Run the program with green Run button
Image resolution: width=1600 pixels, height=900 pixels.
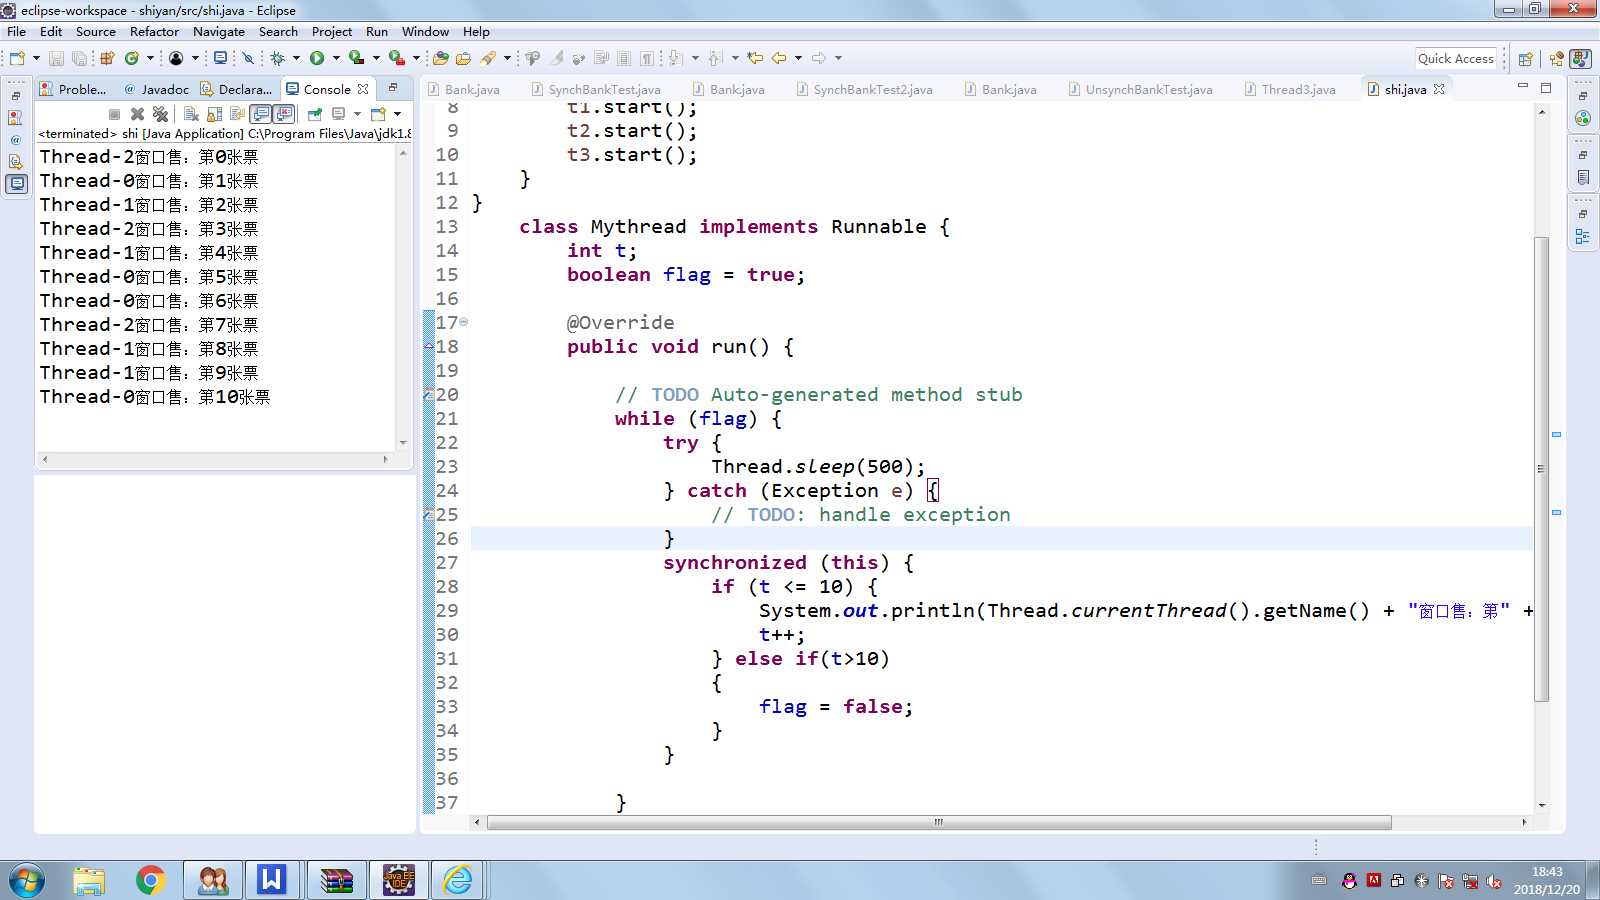click(x=317, y=58)
